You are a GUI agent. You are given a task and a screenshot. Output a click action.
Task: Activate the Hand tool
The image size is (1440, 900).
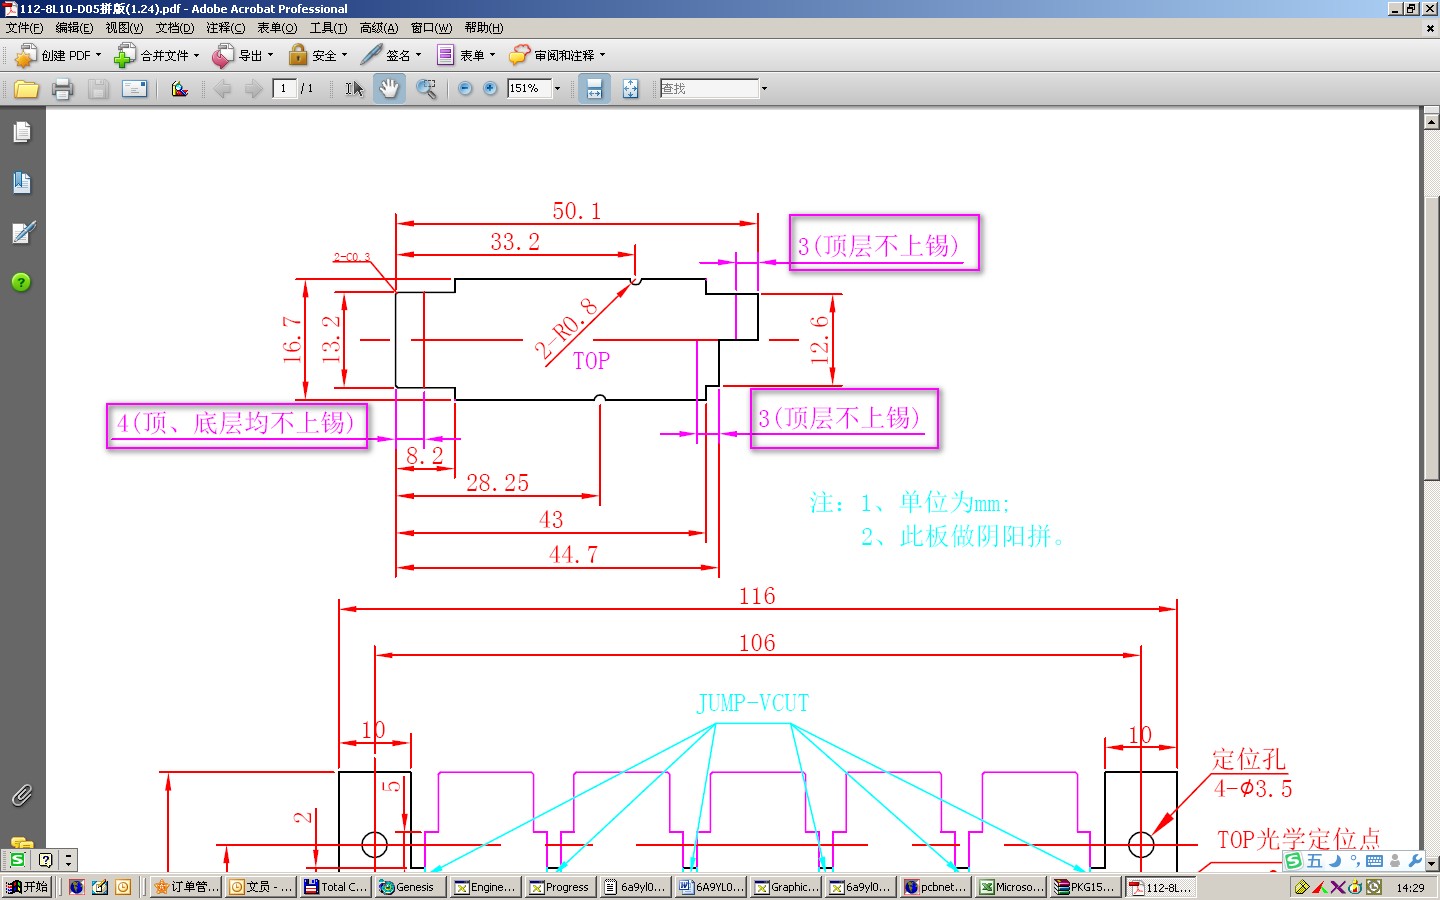coord(389,89)
